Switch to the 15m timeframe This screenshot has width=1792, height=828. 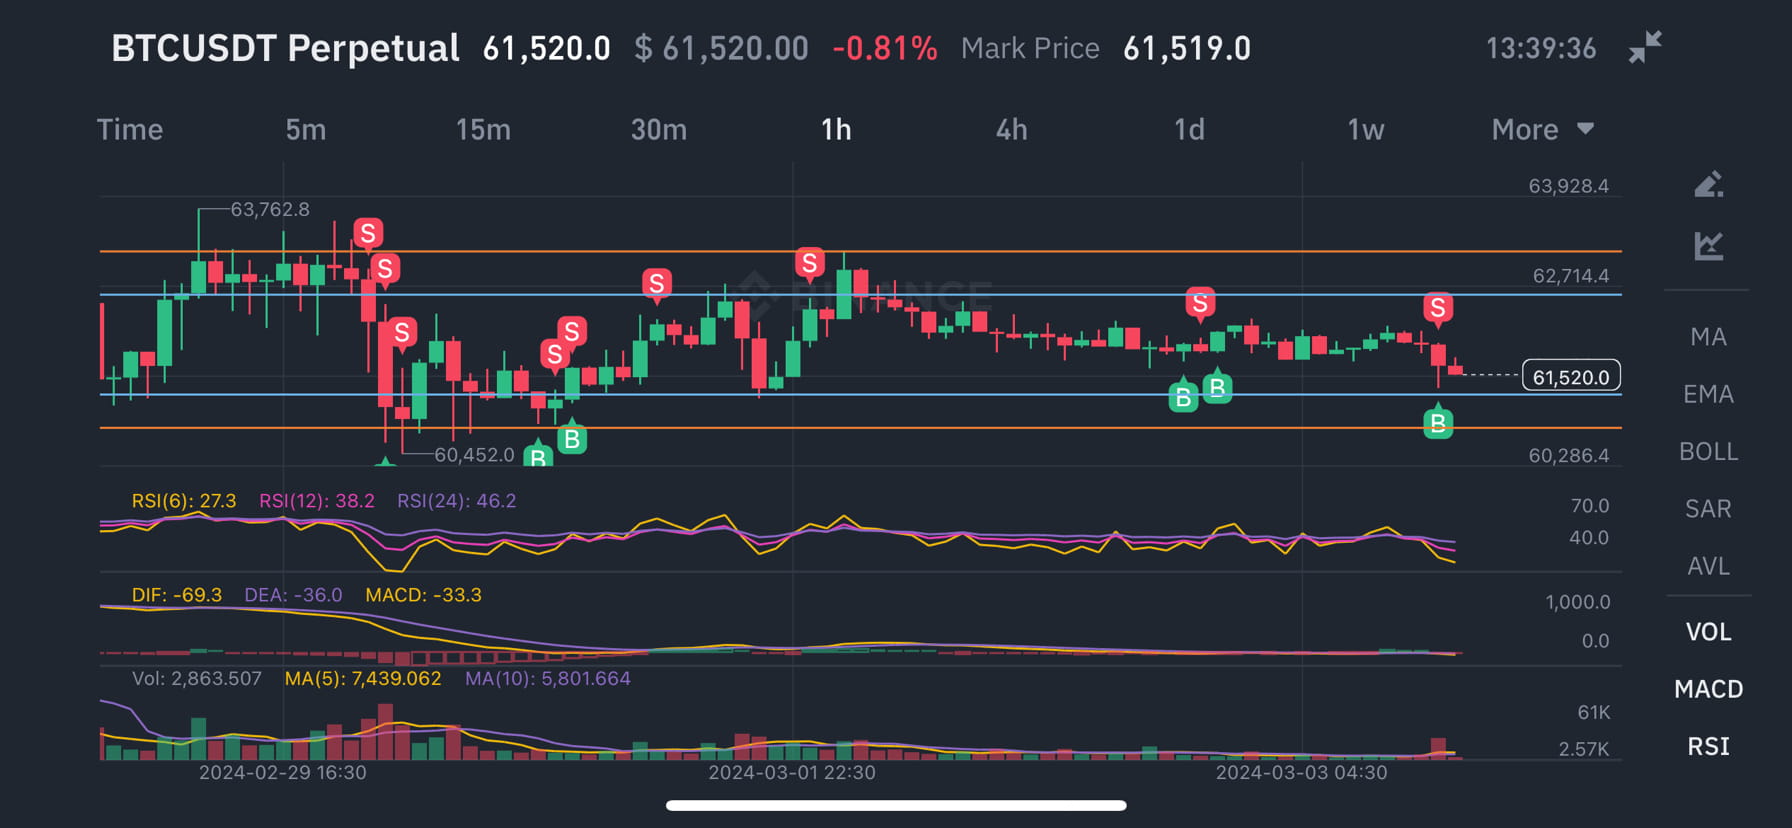click(483, 130)
